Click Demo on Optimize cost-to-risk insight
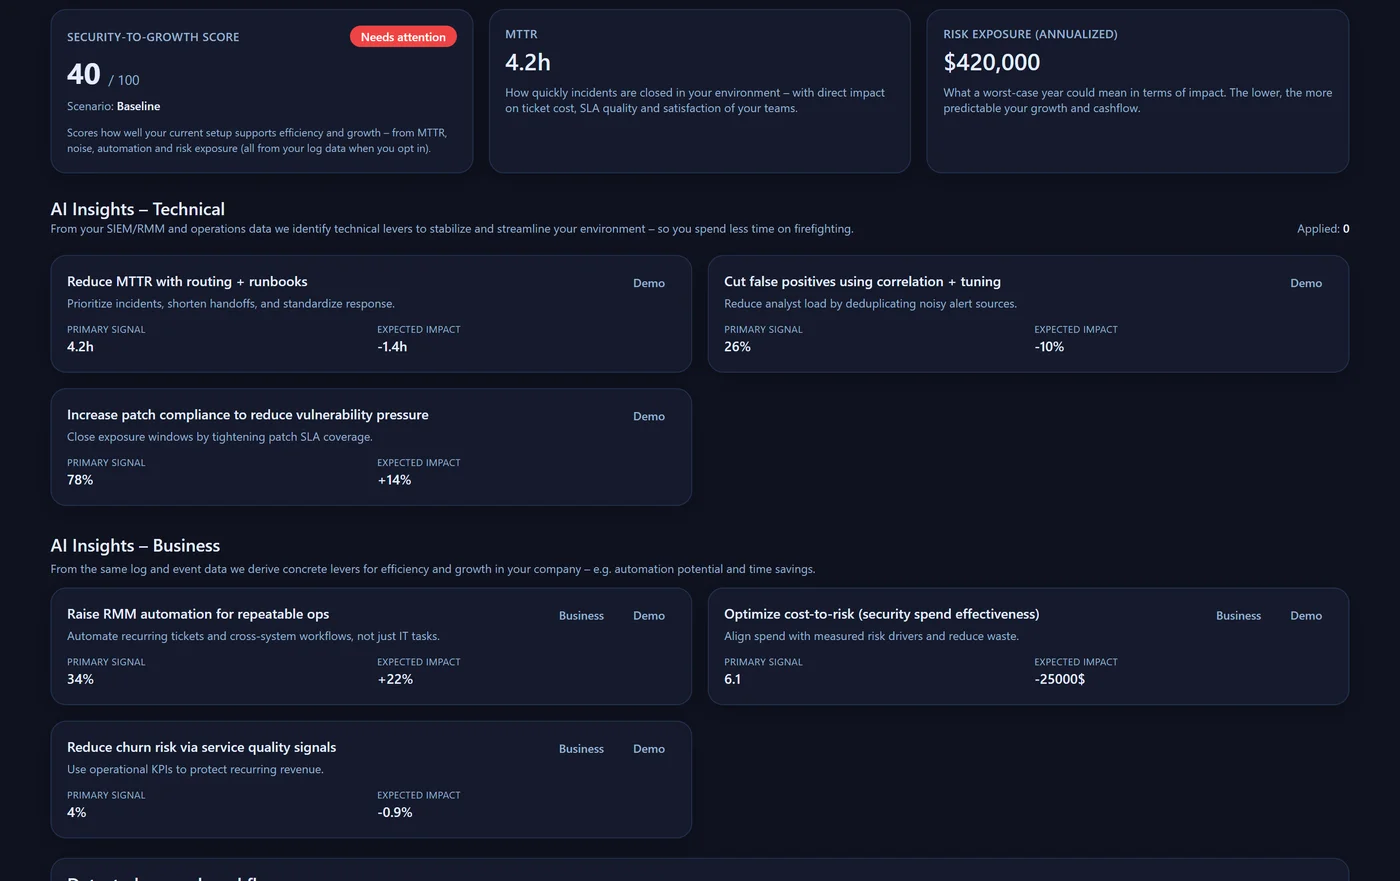 tap(1305, 615)
